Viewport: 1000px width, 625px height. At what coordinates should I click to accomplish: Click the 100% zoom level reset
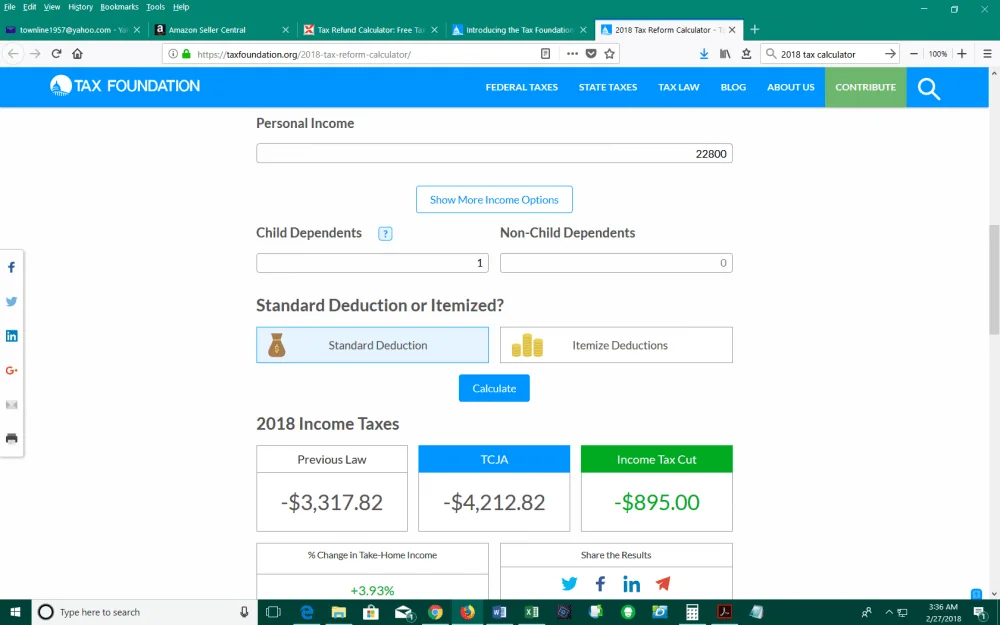point(938,54)
